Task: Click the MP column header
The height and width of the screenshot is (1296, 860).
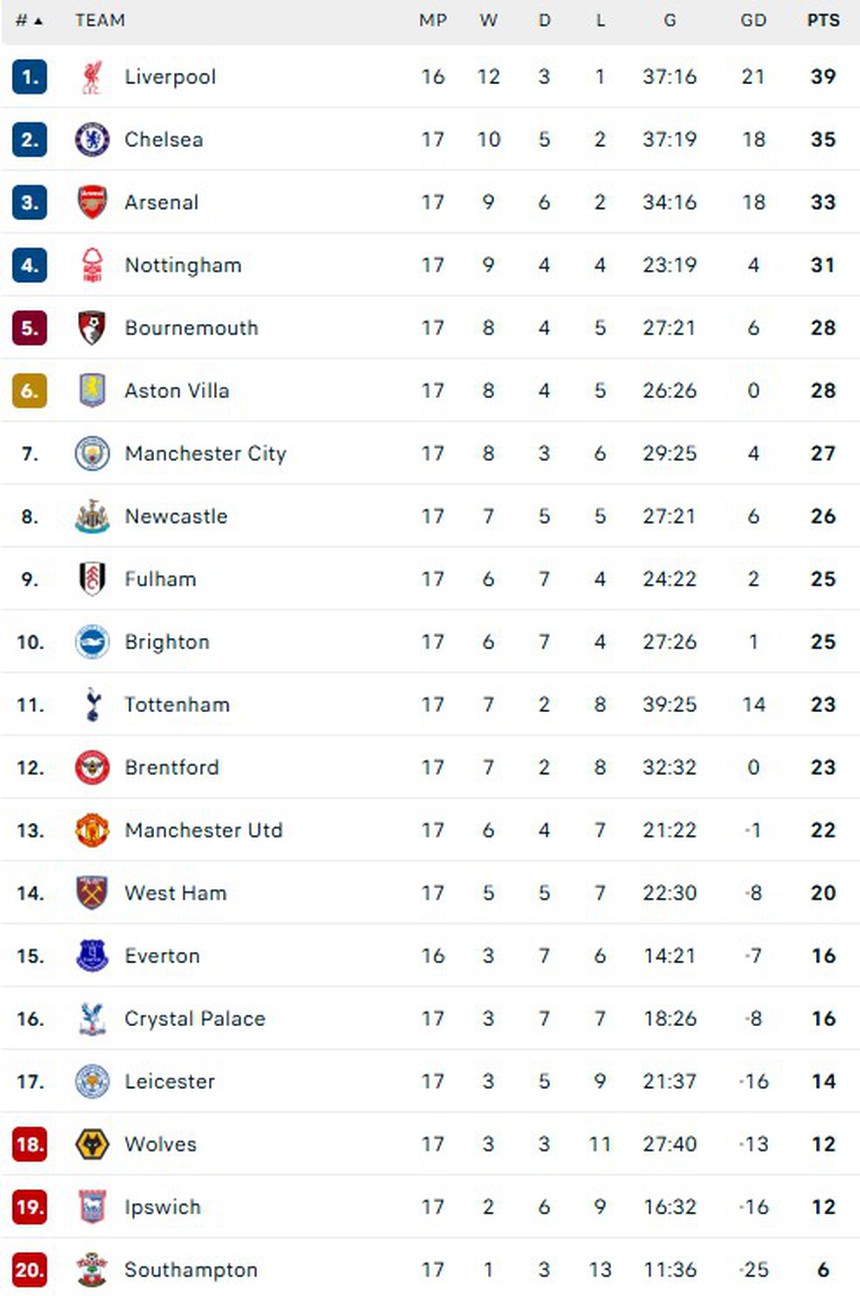Action: click(x=433, y=20)
